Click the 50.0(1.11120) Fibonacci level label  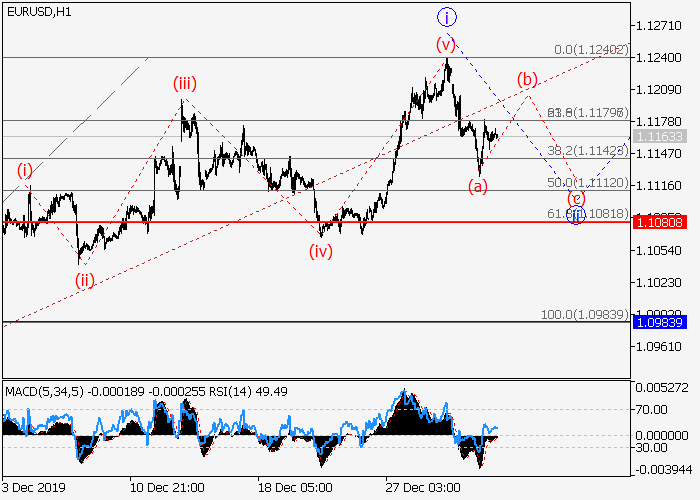[588, 183]
